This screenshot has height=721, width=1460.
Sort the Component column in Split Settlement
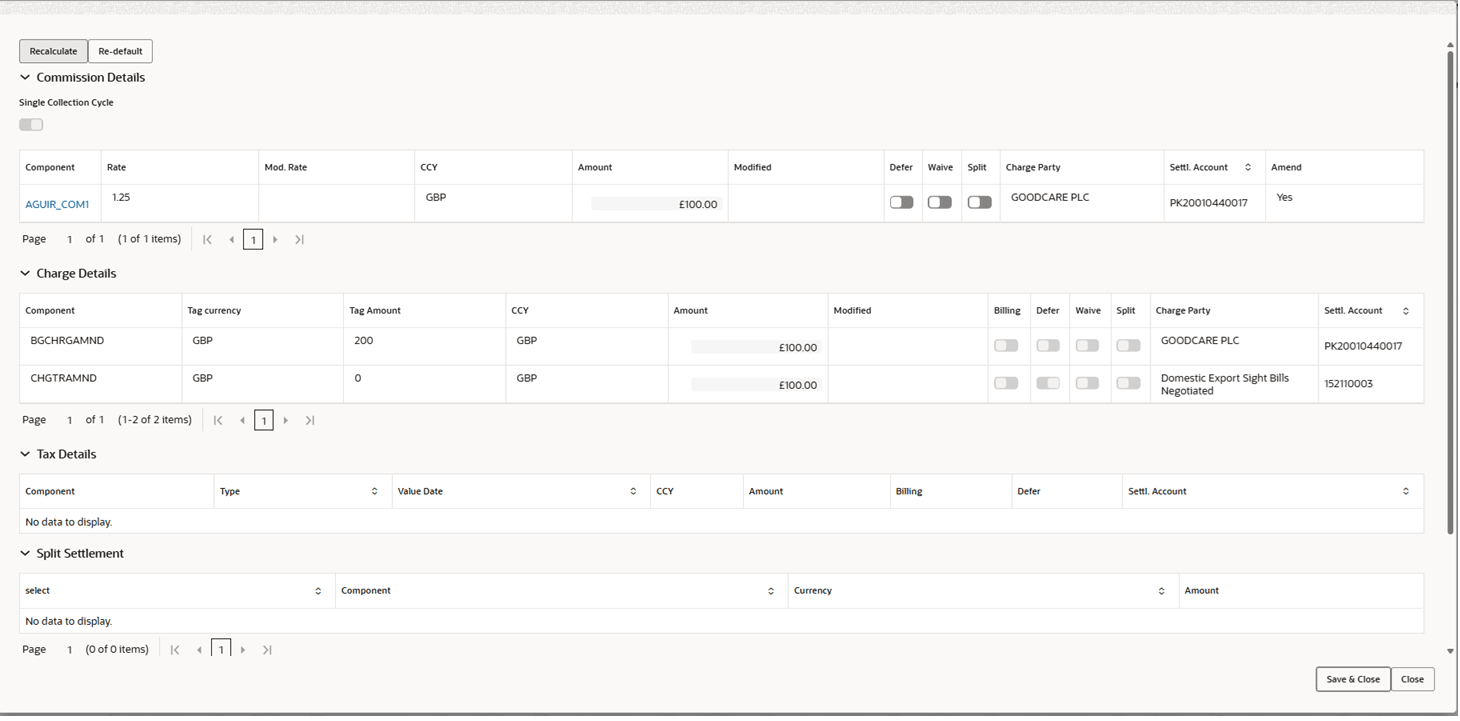click(771, 590)
